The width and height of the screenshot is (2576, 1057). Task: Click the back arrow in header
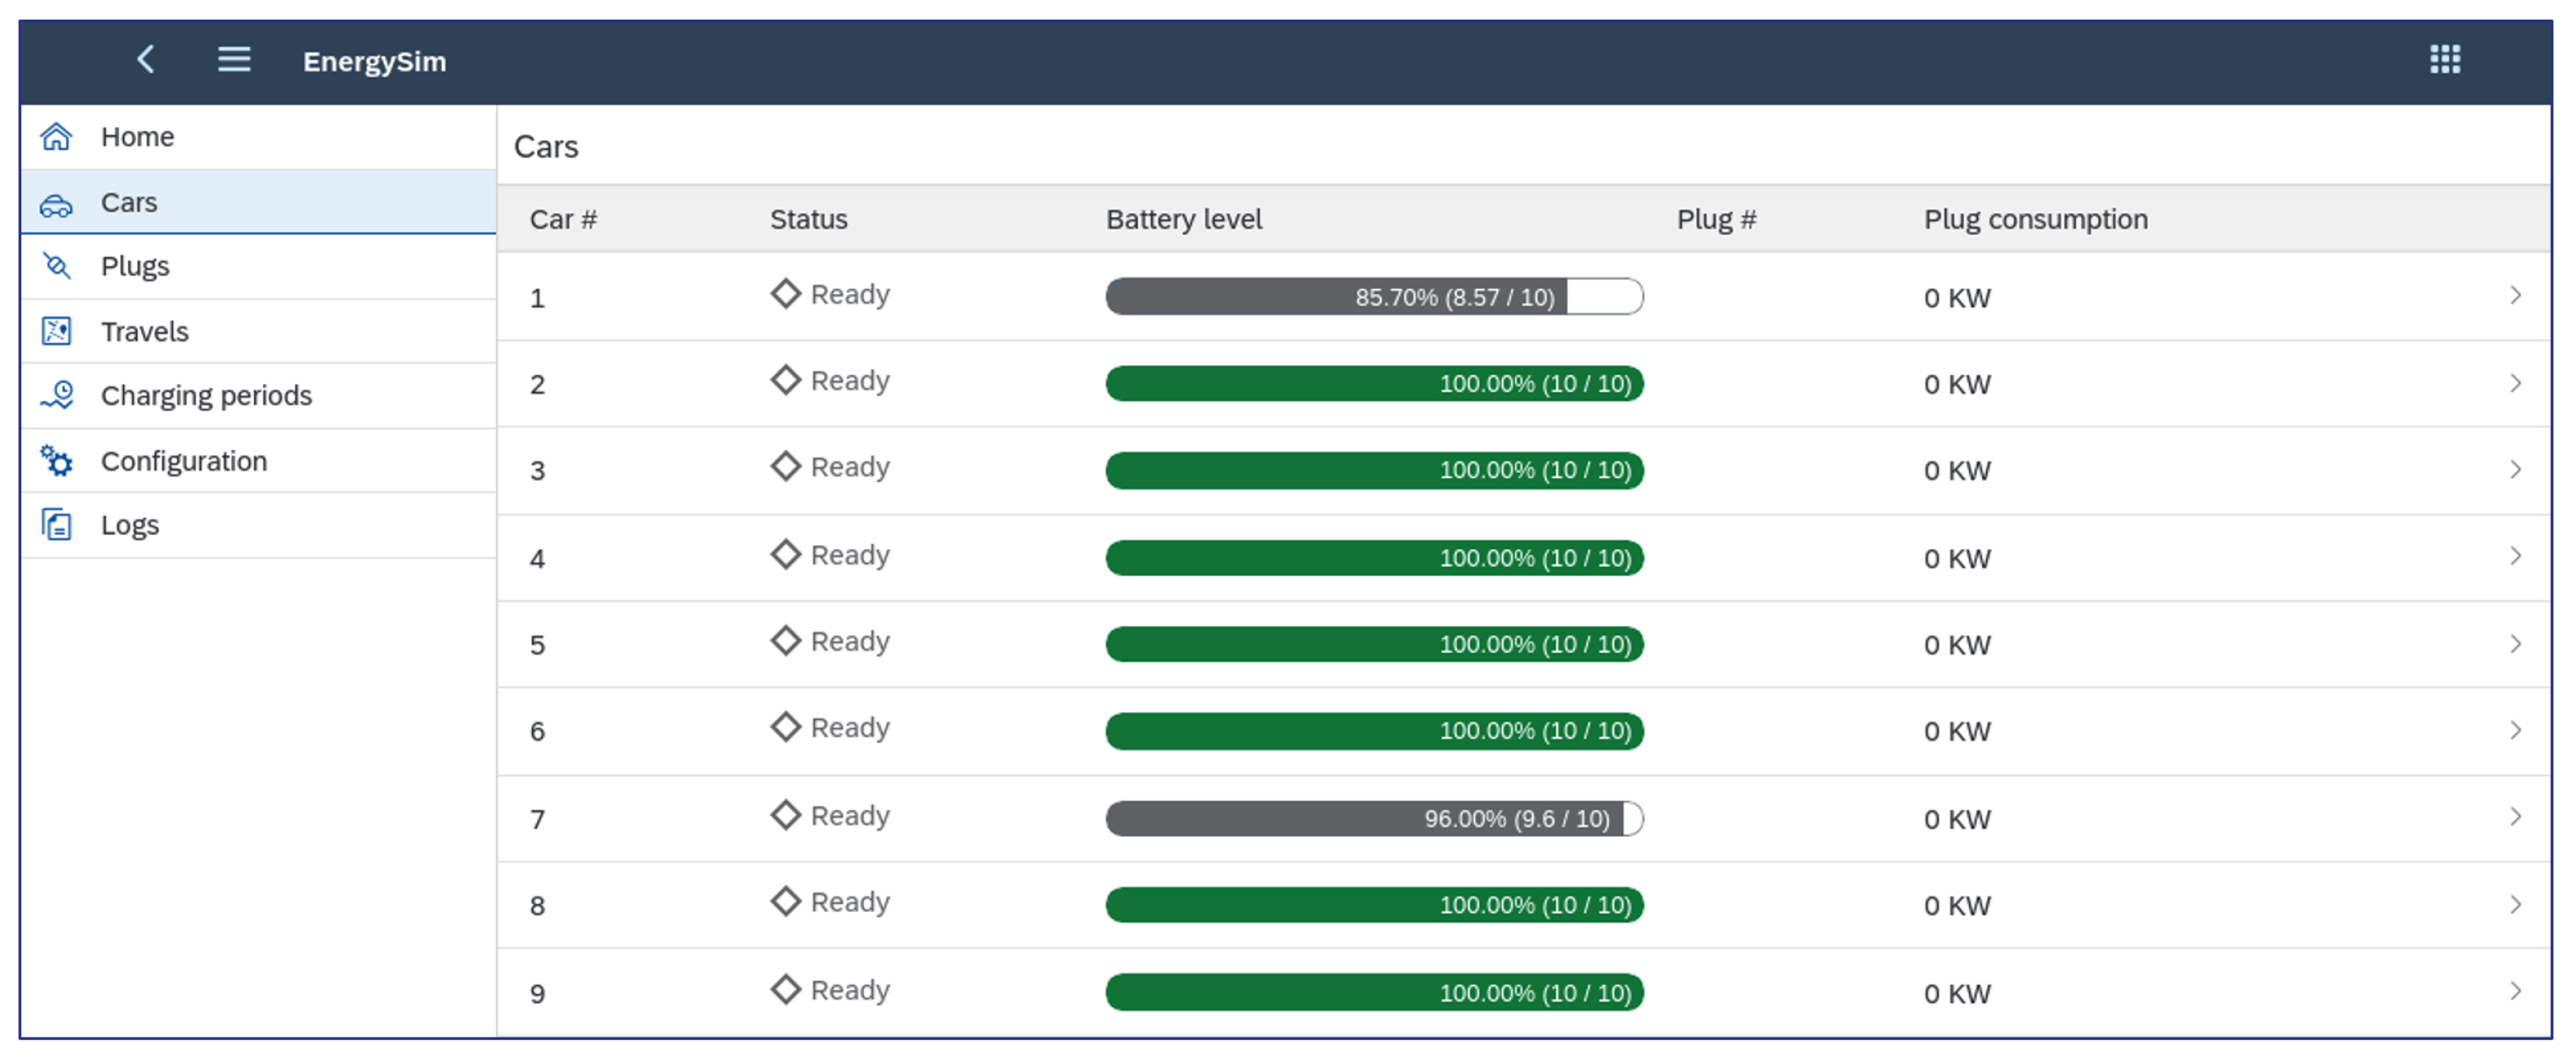click(x=146, y=60)
